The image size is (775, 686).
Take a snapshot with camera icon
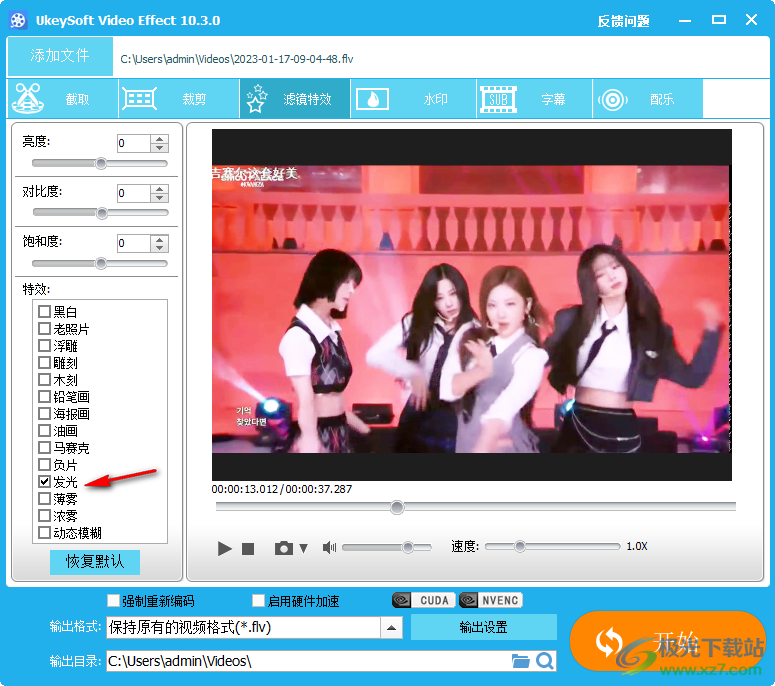click(284, 548)
